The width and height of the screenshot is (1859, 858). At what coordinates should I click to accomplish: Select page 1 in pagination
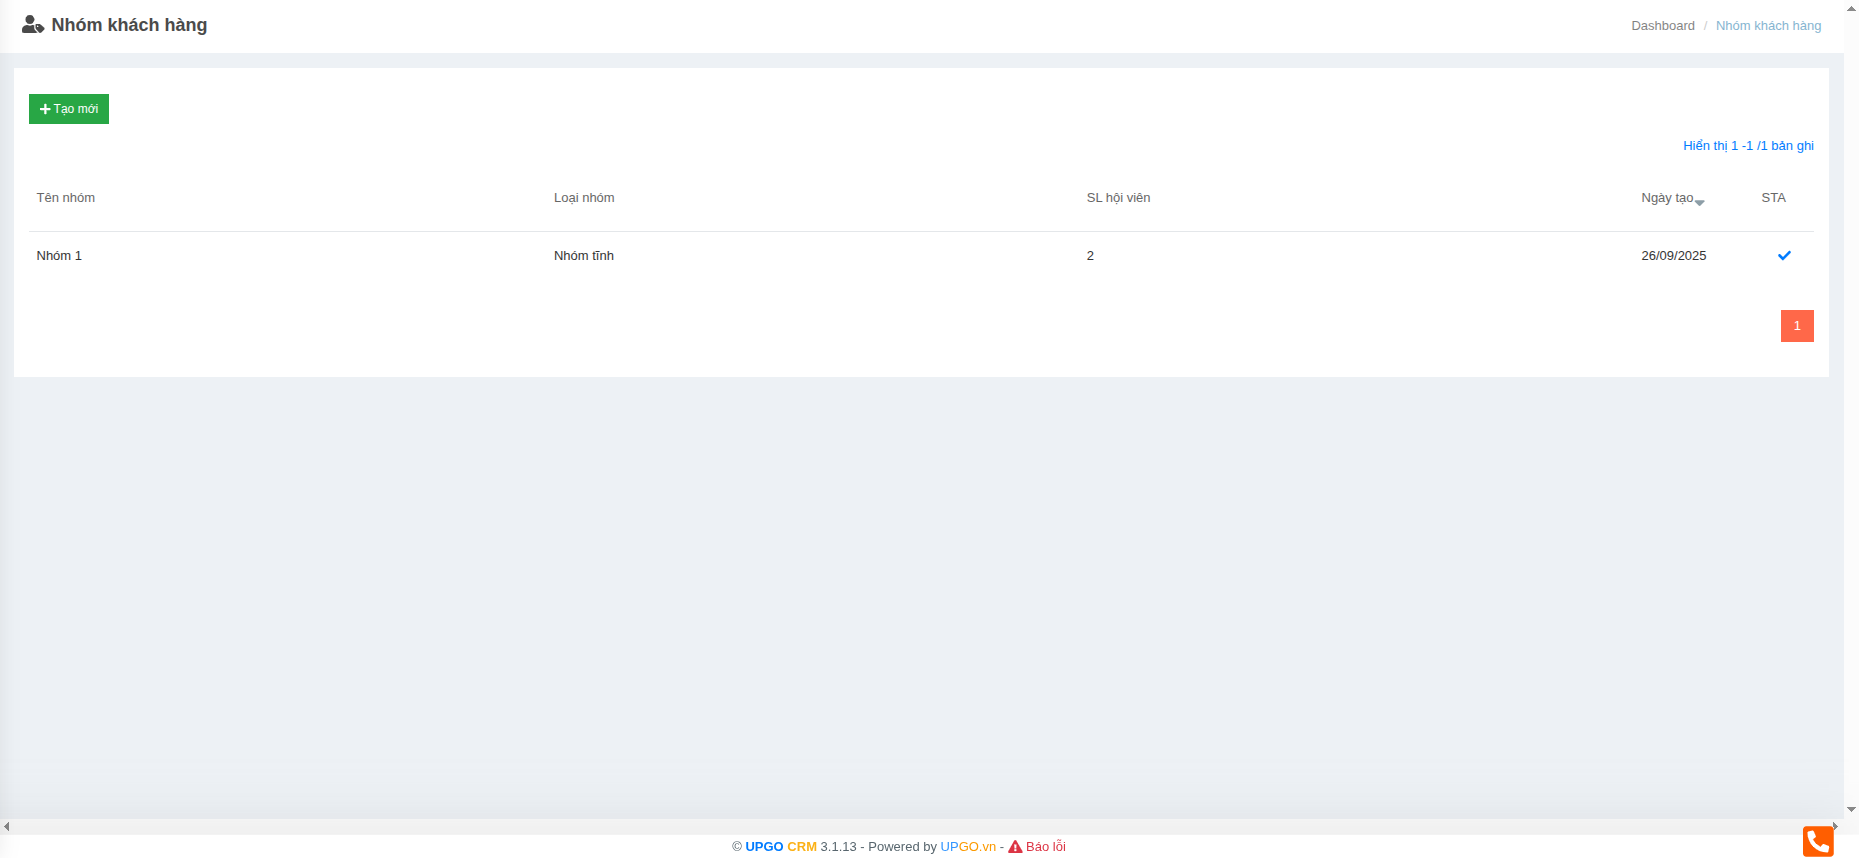tap(1796, 326)
